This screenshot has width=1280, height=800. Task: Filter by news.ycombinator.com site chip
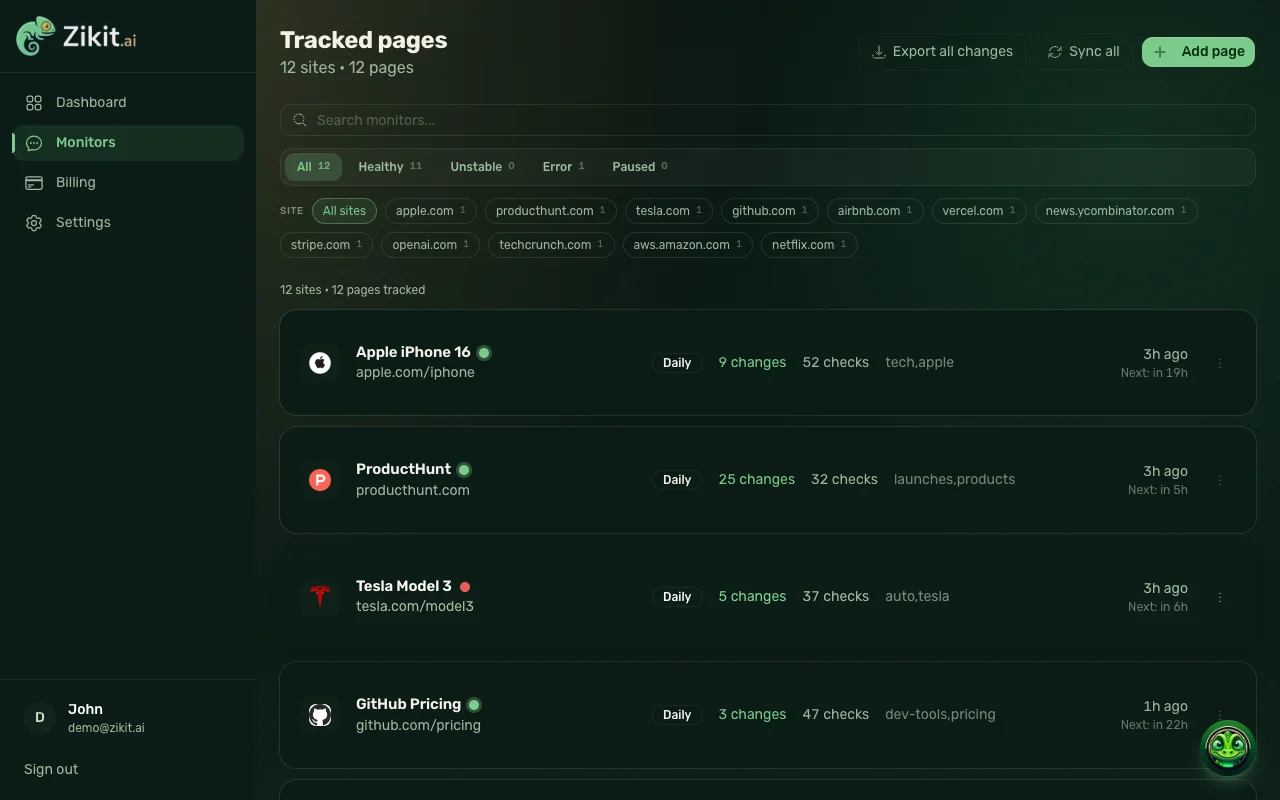pos(1116,211)
